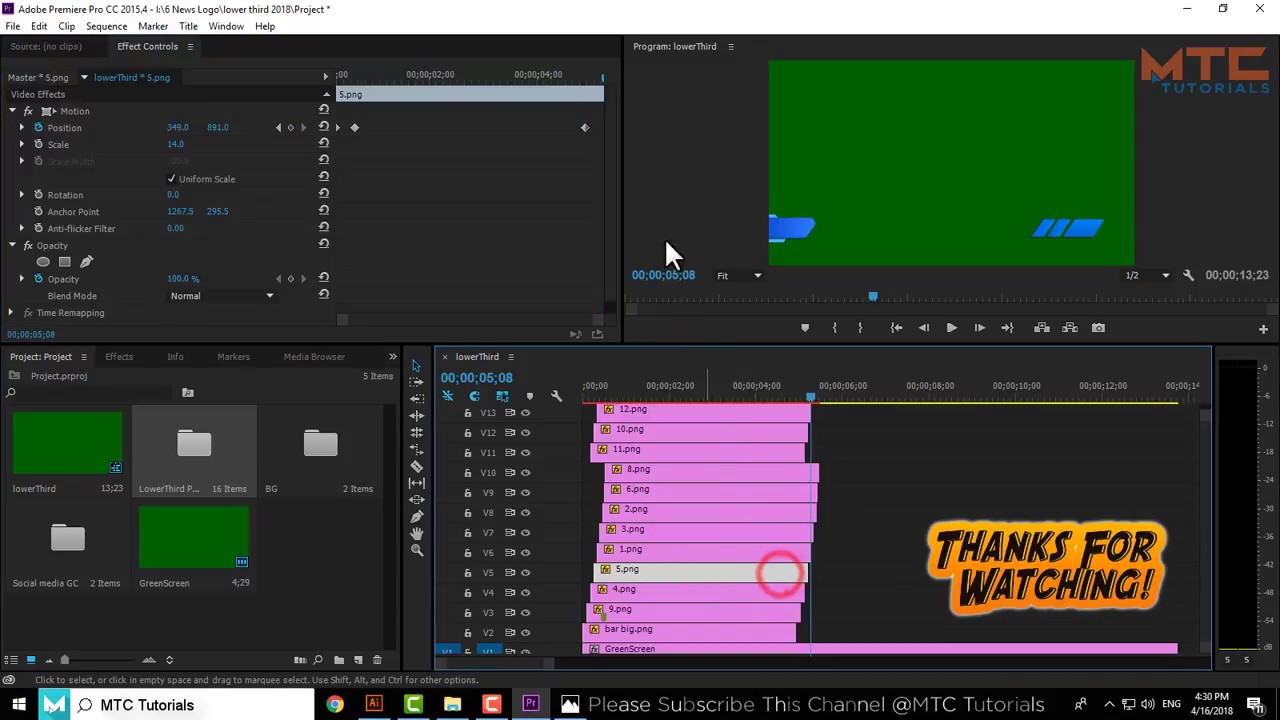This screenshot has height=720, width=1280.
Task: Expand the Position property
Action: coord(21,127)
